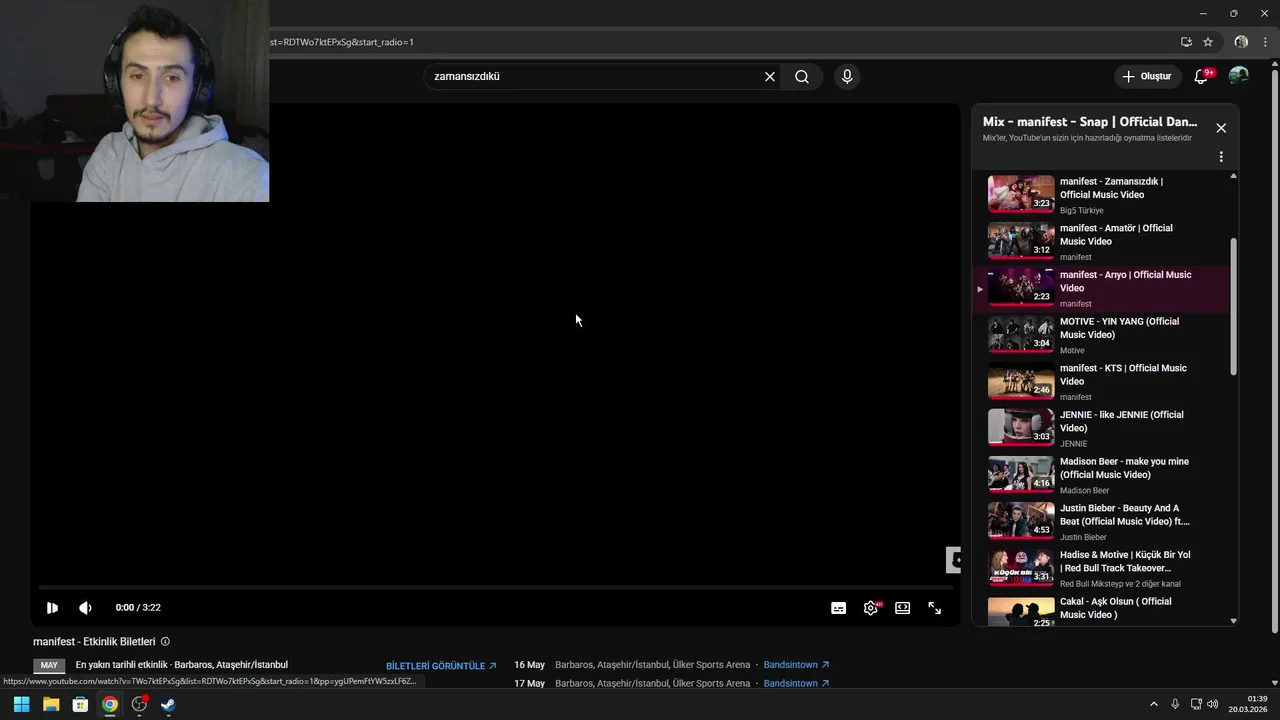Open Microsoft Store from taskbar
This screenshot has height=720, width=1280.
coord(80,704)
